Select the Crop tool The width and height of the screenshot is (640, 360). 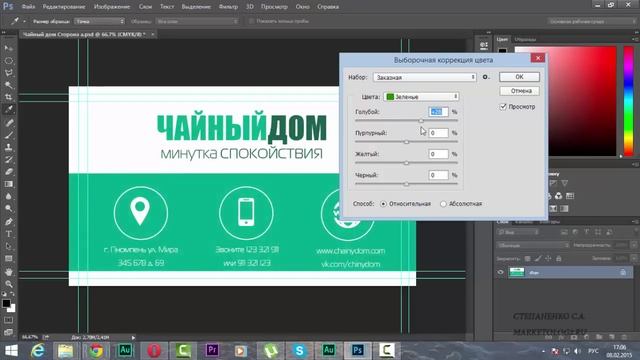coord(9,97)
